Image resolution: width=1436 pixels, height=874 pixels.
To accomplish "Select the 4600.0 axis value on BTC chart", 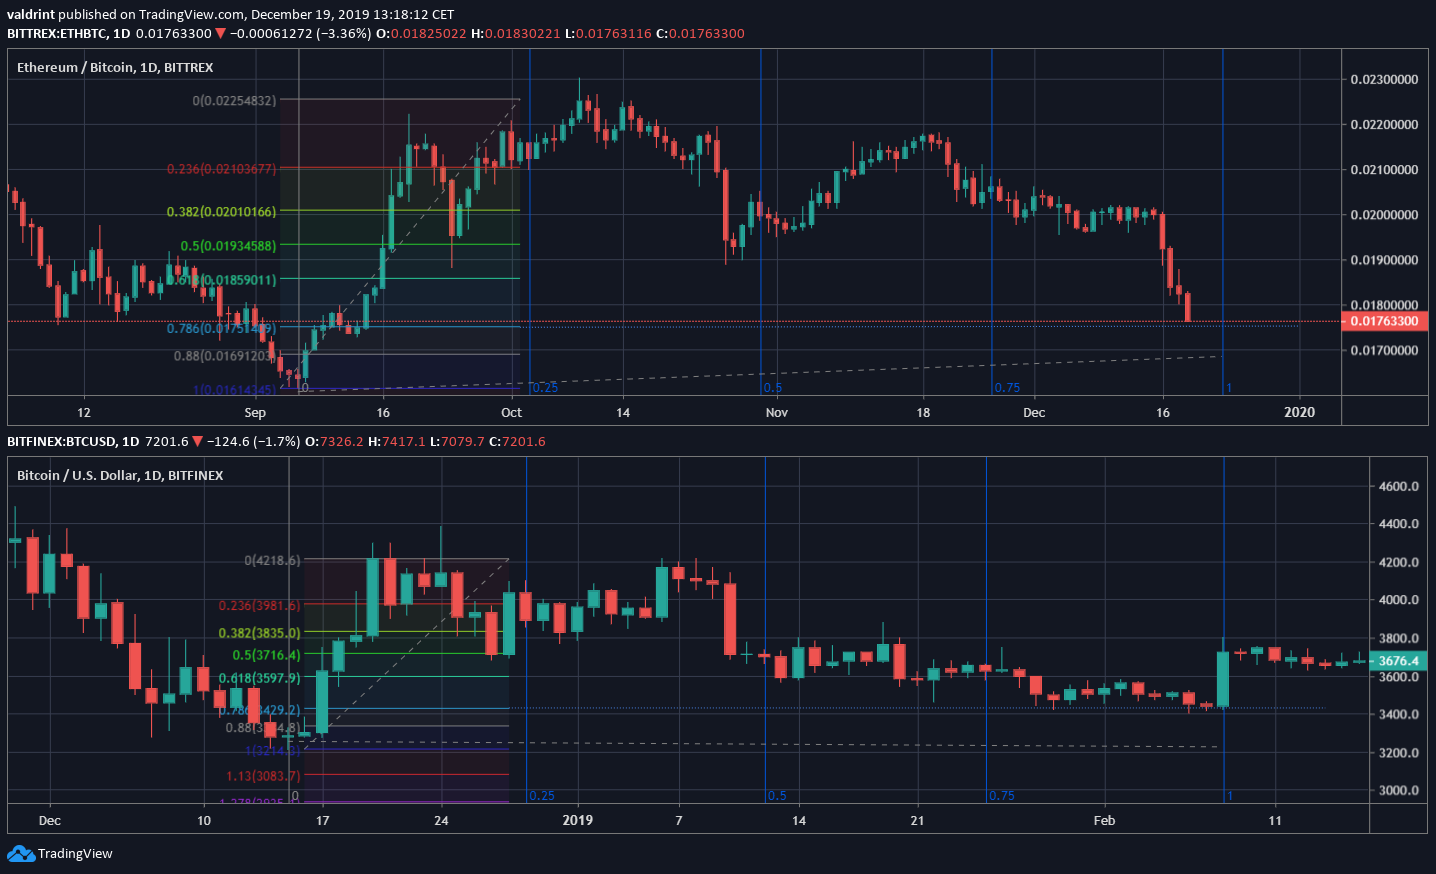I will coord(1399,486).
